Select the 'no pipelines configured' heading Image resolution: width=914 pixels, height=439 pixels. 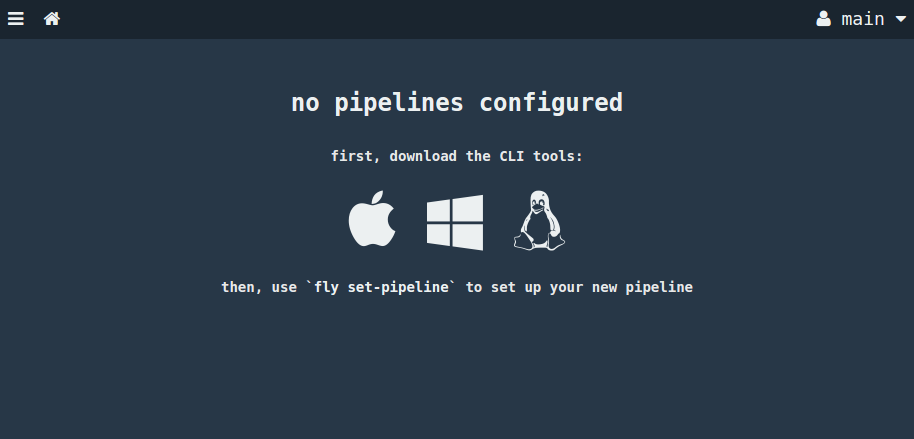(457, 103)
